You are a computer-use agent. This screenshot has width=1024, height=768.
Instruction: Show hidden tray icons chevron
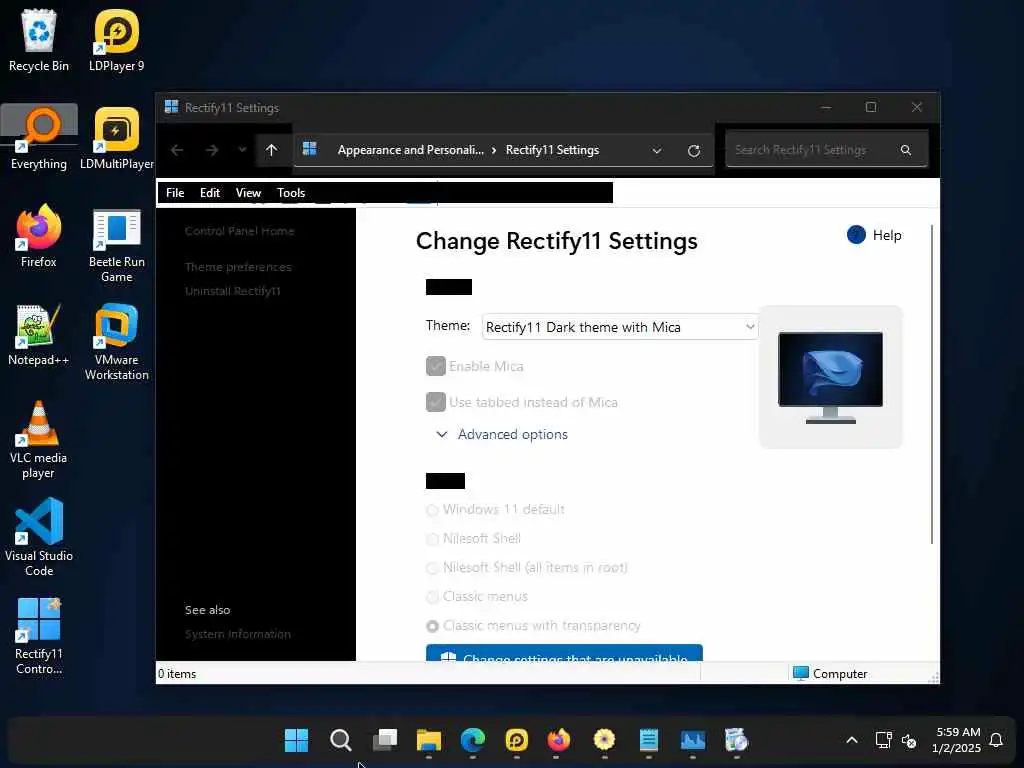click(852, 740)
